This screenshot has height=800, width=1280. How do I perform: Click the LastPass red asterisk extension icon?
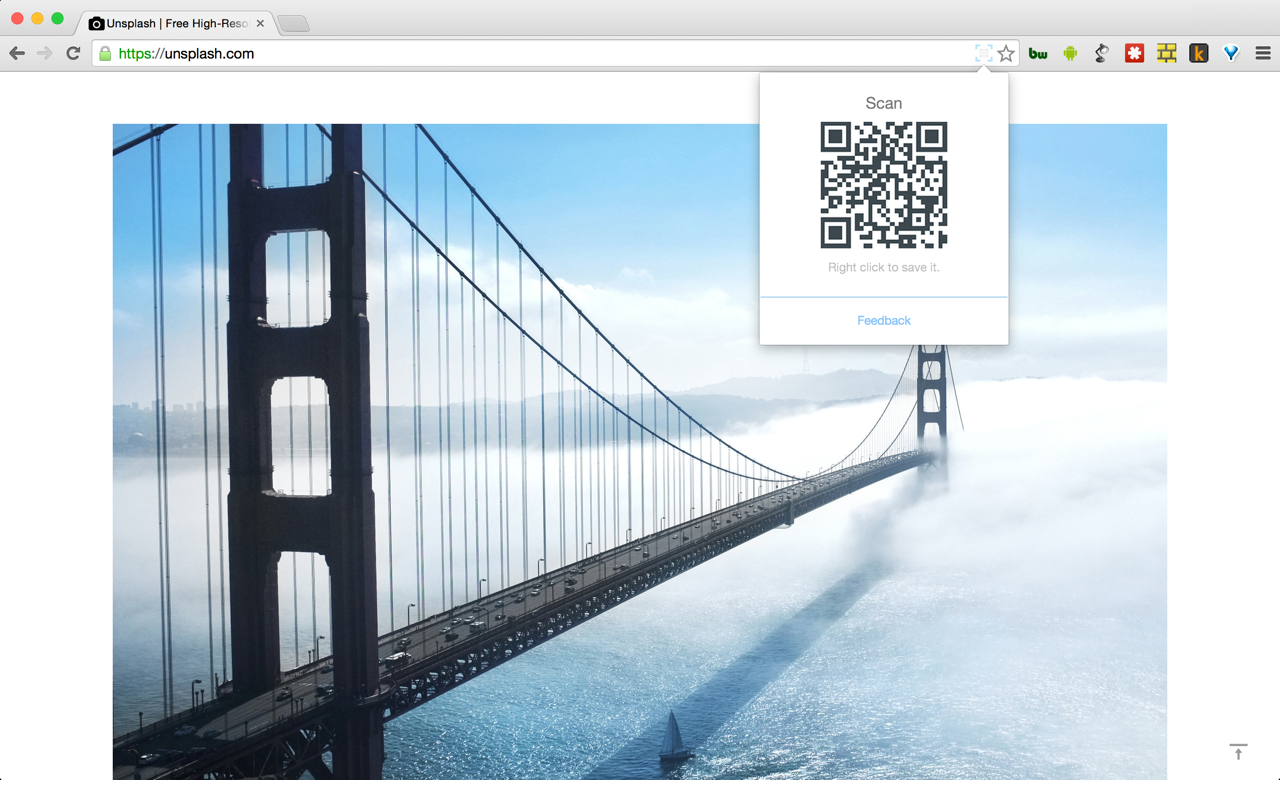click(x=1134, y=52)
